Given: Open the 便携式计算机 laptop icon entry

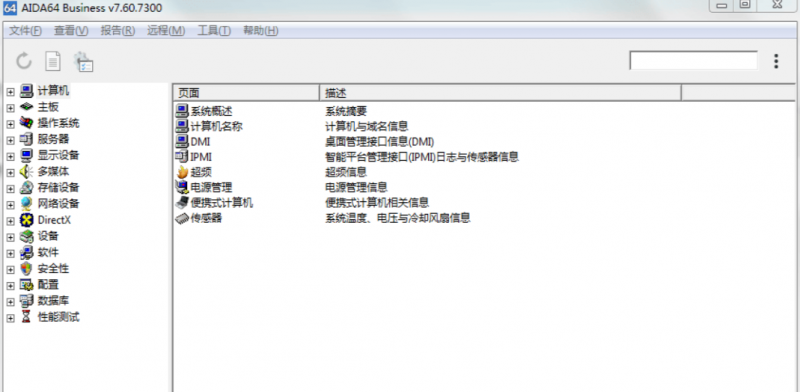Looking at the screenshot, I should [x=182, y=203].
